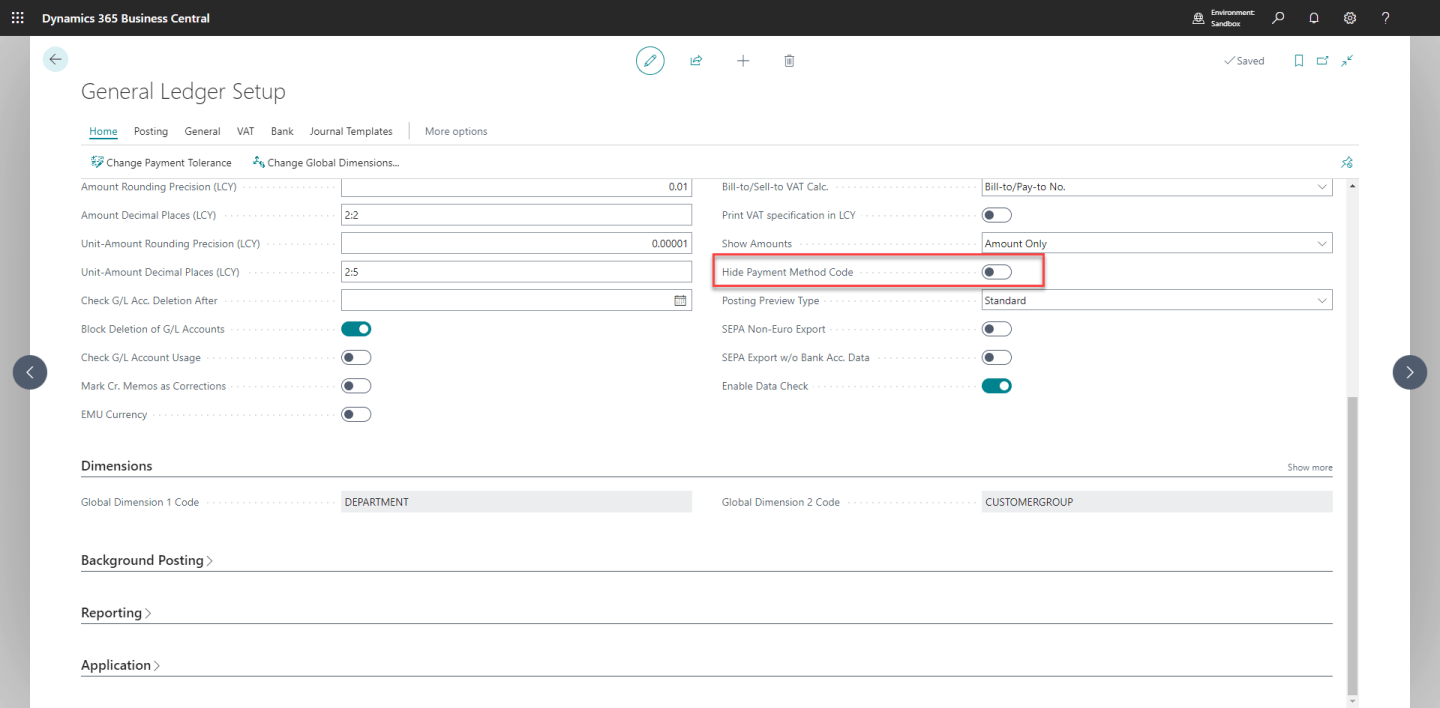The width and height of the screenshot is (1440, 708).
Task: Click Dynamics 365 Business Central title
Action: click(126, 18)
